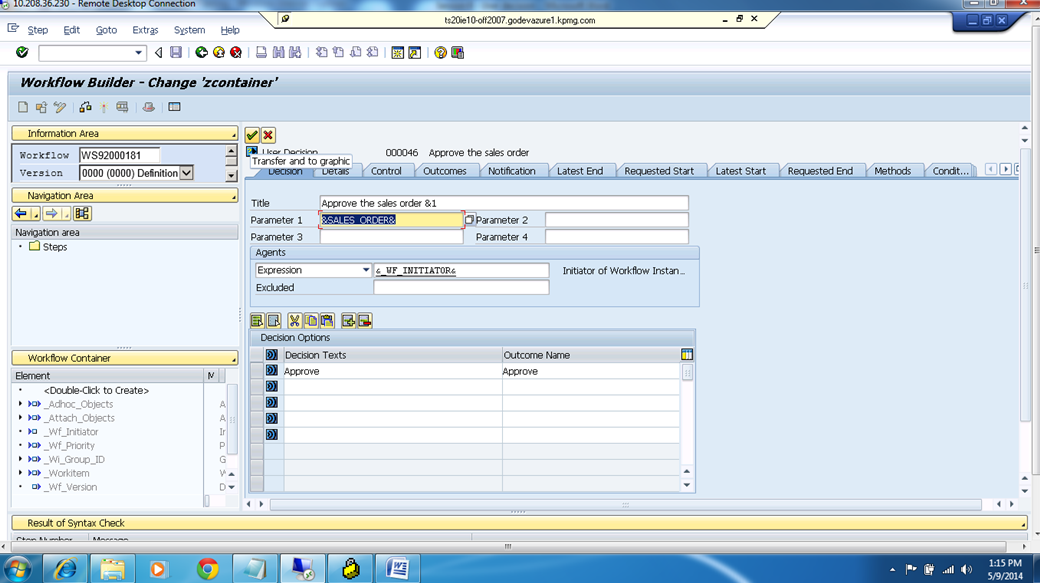Cancel the step with the red X button
The height and width of the screenshot is (583, 1040).
coord(266,136)
